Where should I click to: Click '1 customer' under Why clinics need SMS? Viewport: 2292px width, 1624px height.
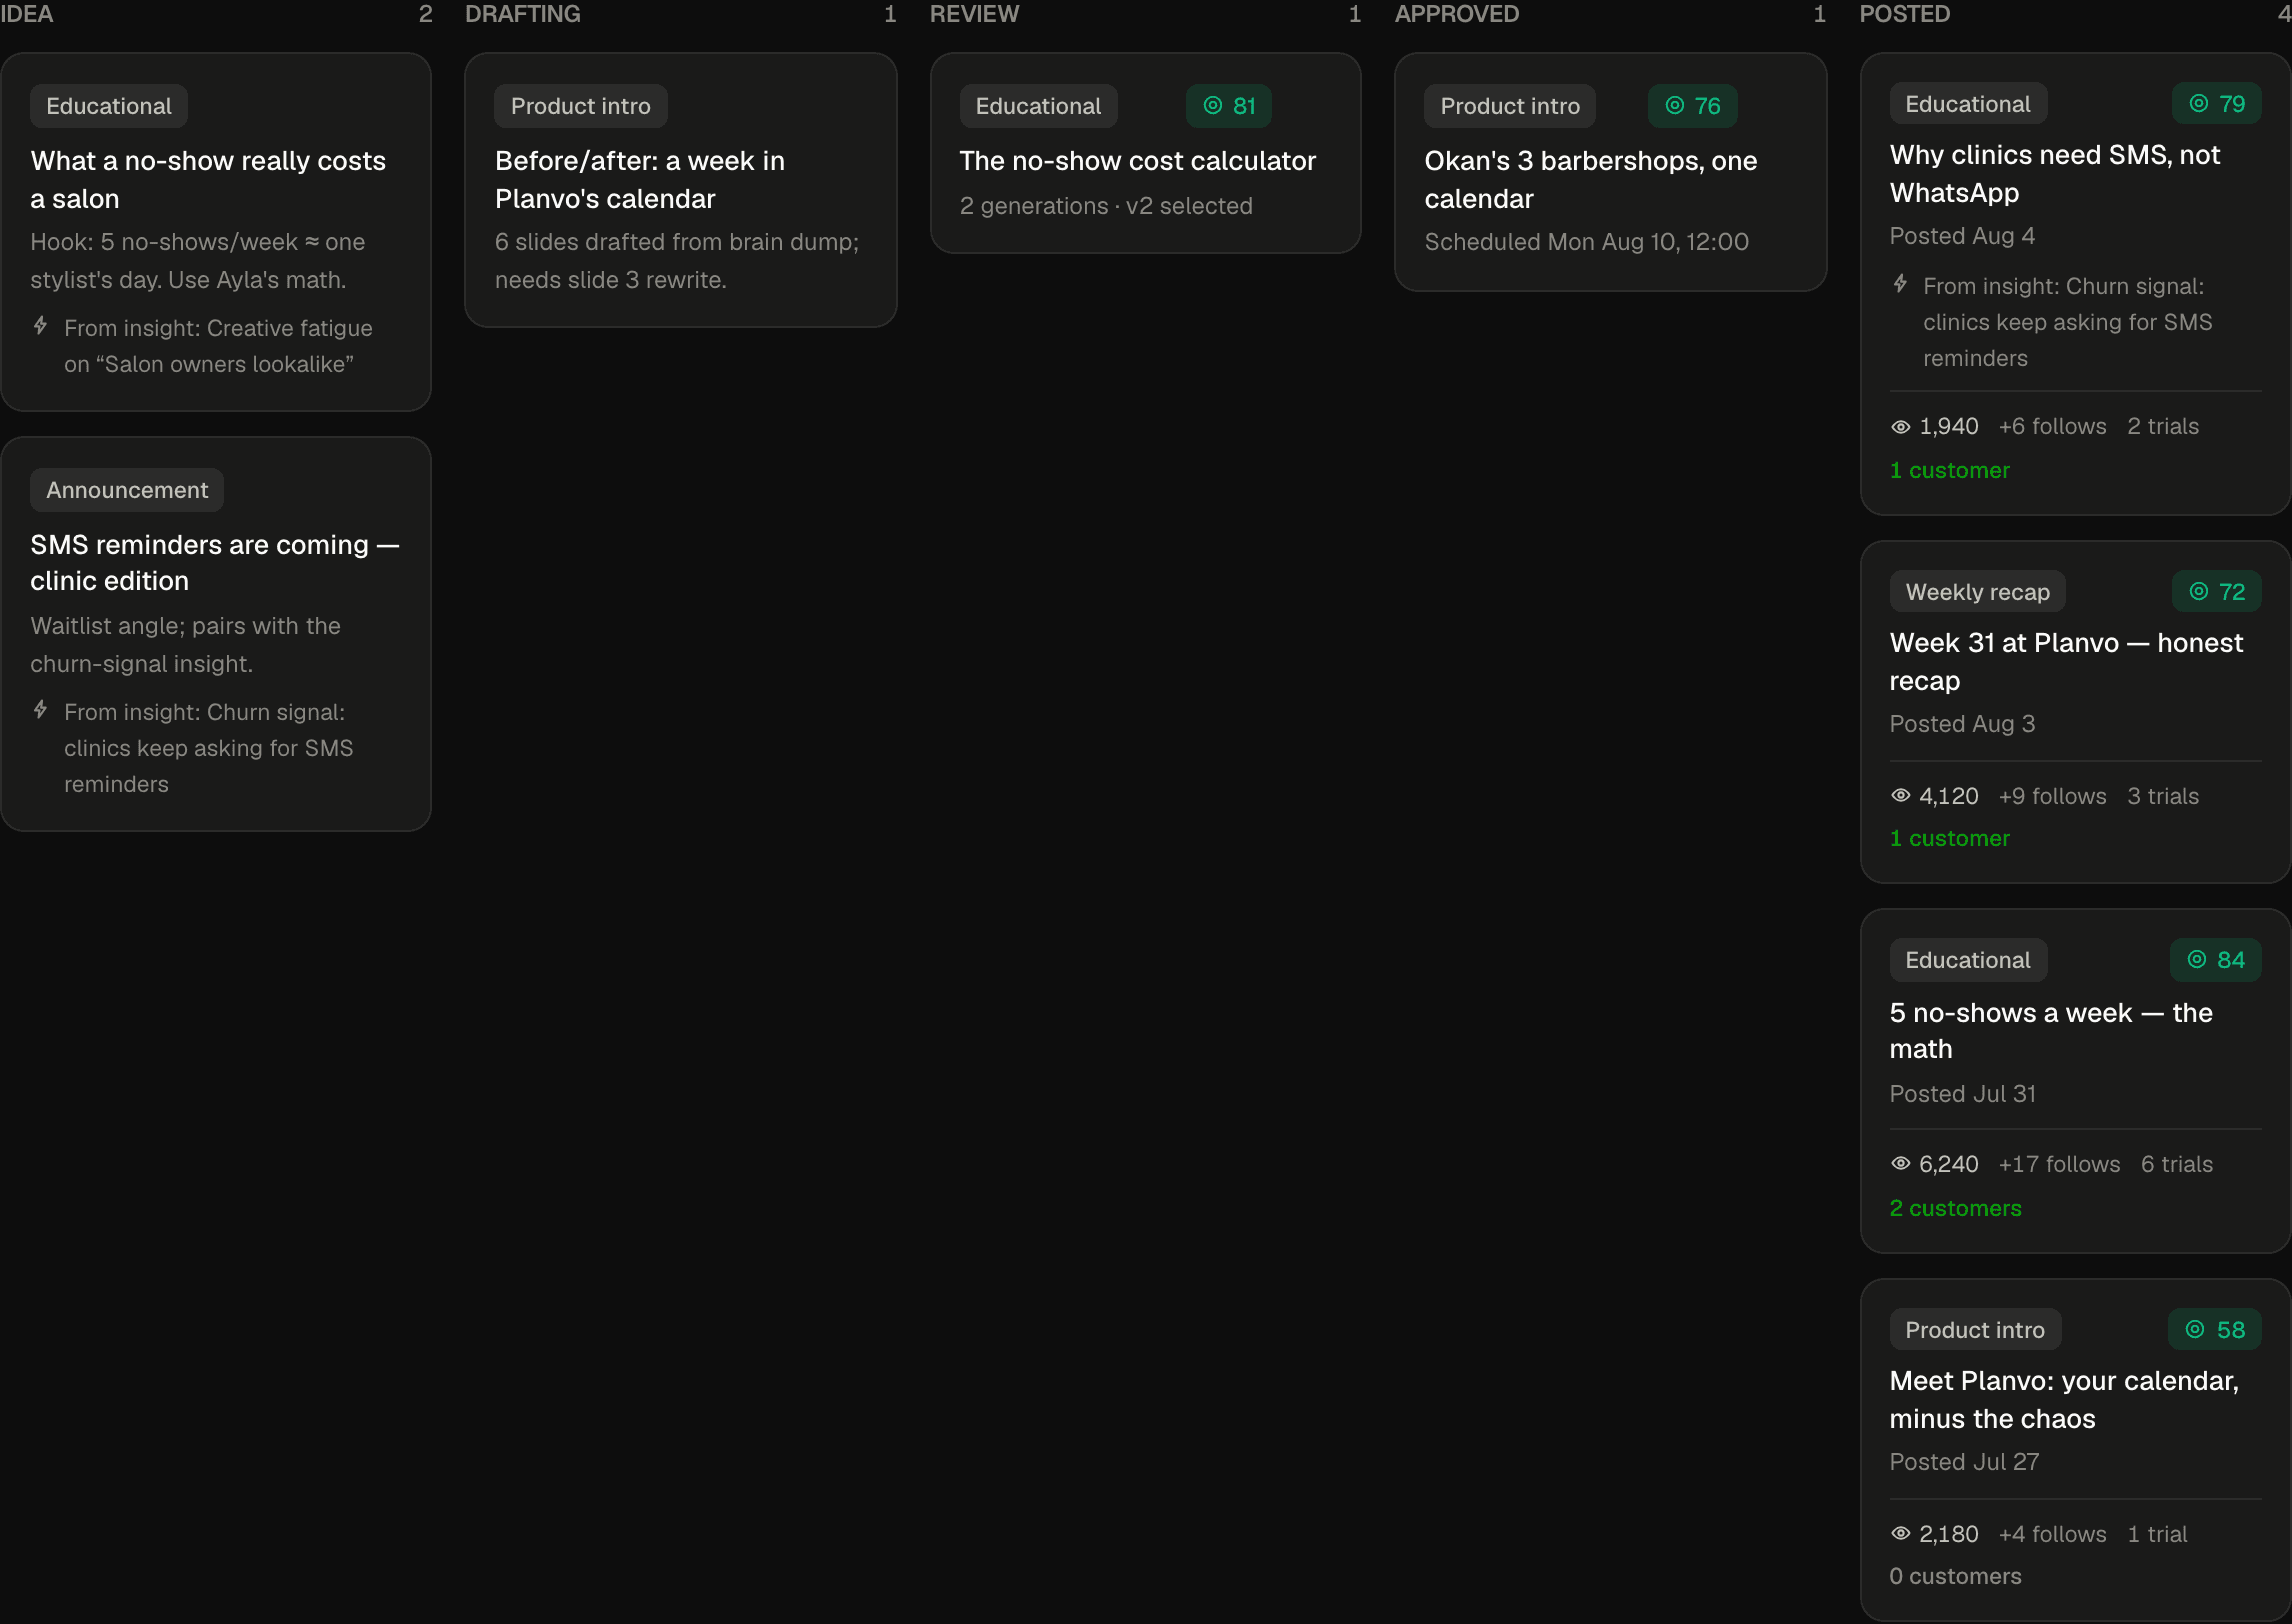click(1949, 470)
